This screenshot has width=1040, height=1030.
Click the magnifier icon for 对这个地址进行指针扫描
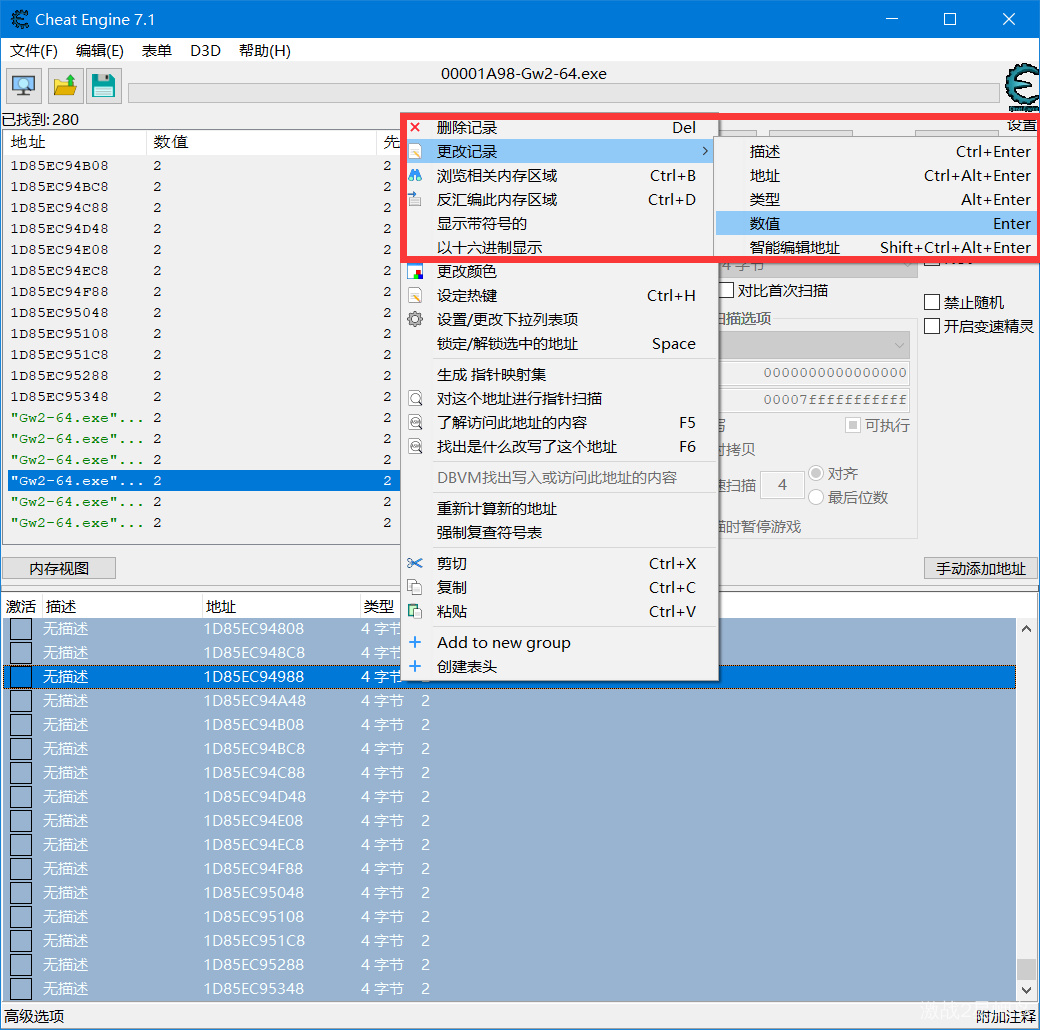point(415,399)
